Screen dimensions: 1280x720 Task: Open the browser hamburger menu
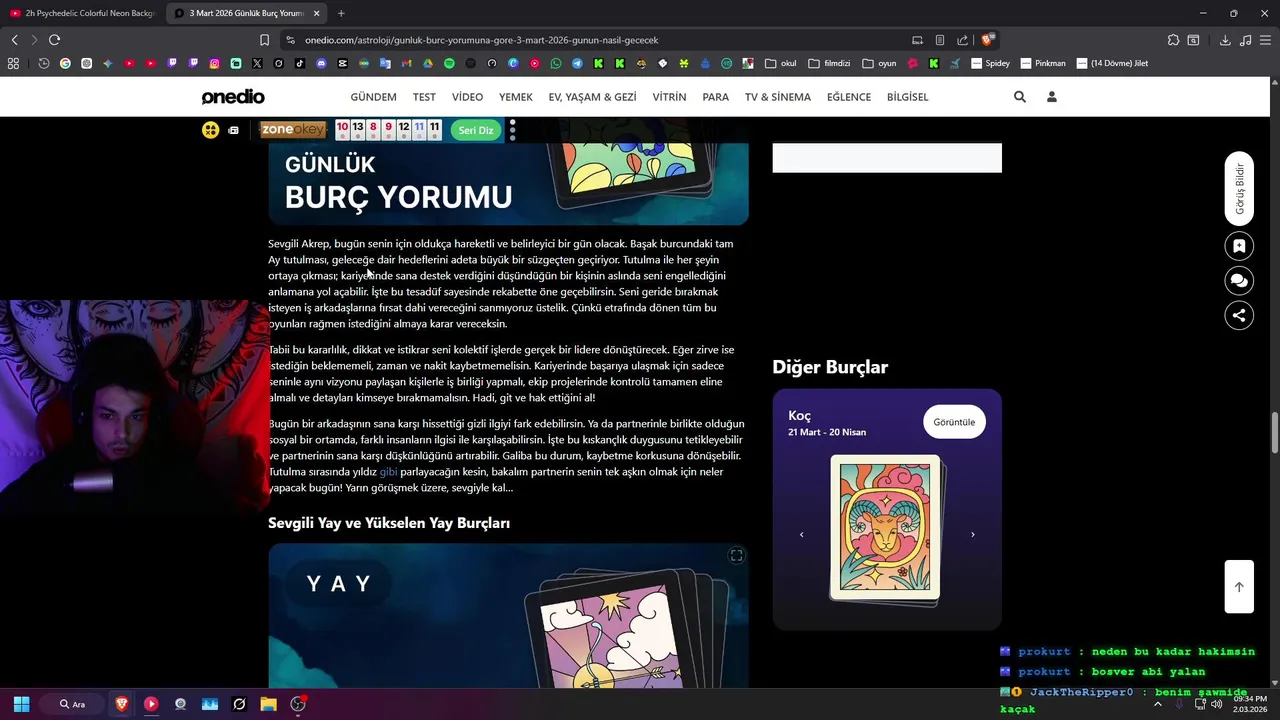coord(1265,40)
